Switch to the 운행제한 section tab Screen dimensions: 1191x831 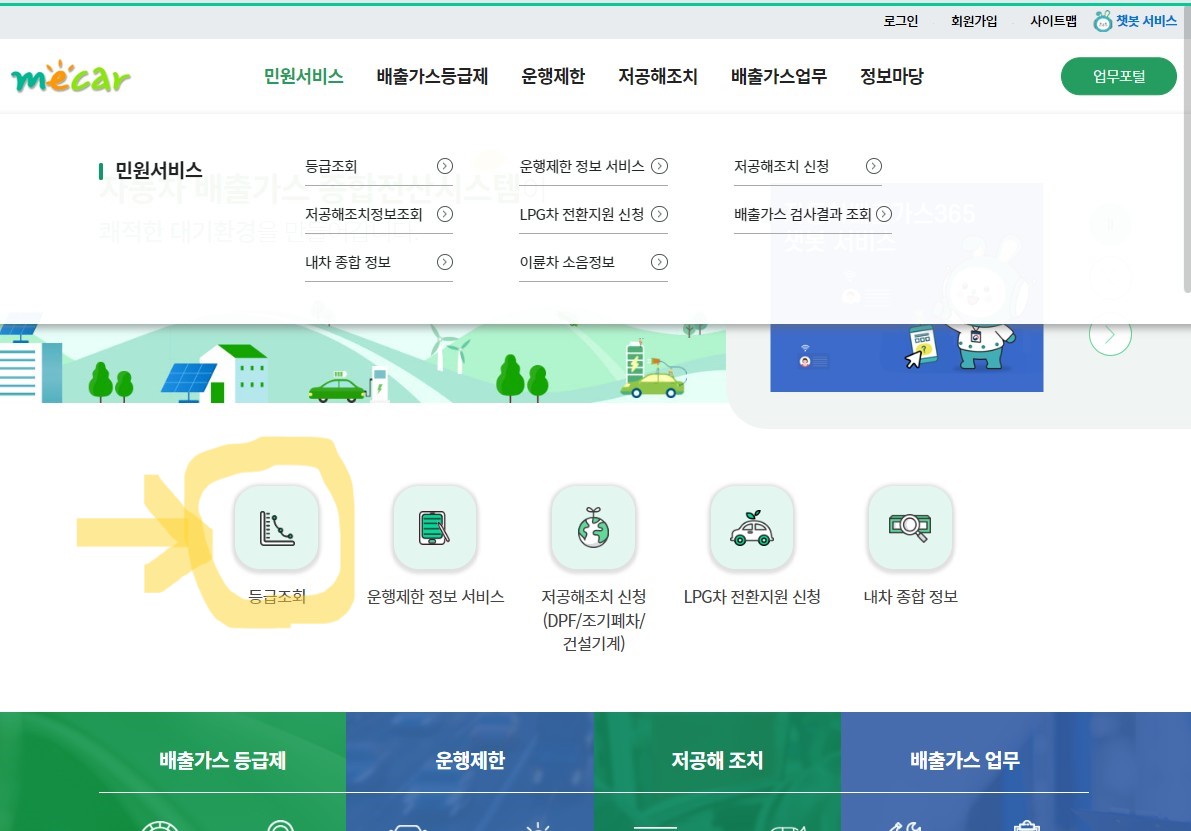(x=553, y=76)
